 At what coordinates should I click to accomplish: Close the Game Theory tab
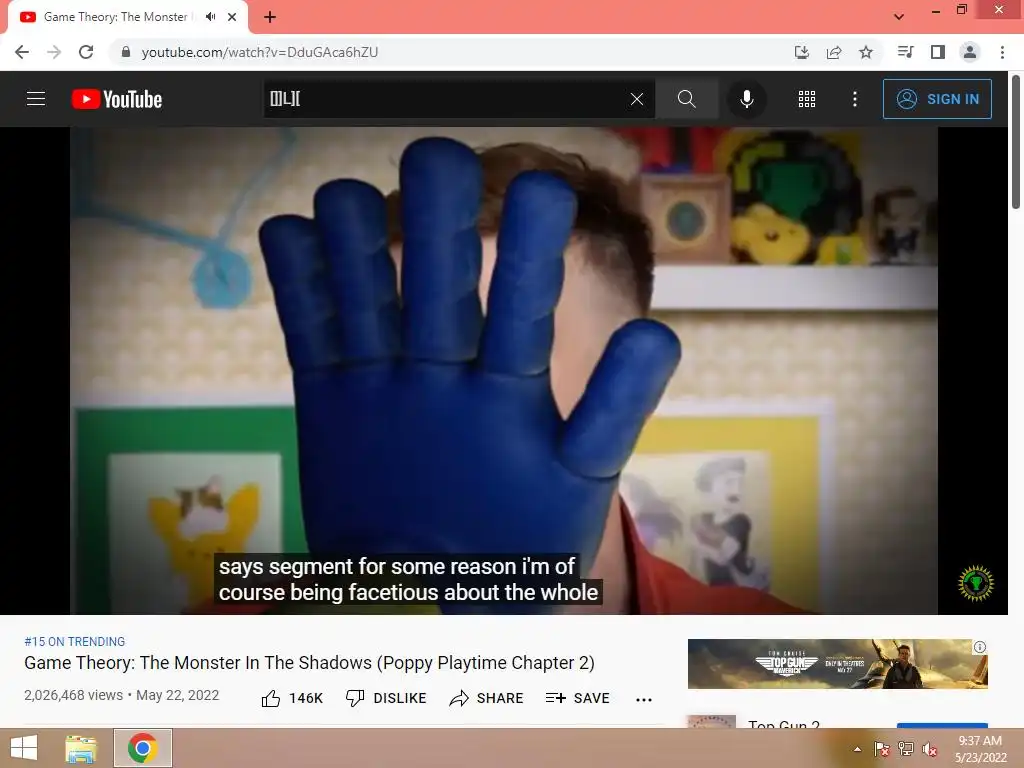tap(232, 17)
